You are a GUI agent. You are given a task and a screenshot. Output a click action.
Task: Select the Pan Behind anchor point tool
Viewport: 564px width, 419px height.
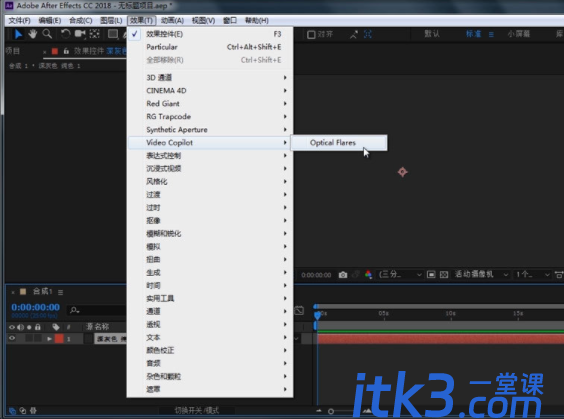click(95, 34)
